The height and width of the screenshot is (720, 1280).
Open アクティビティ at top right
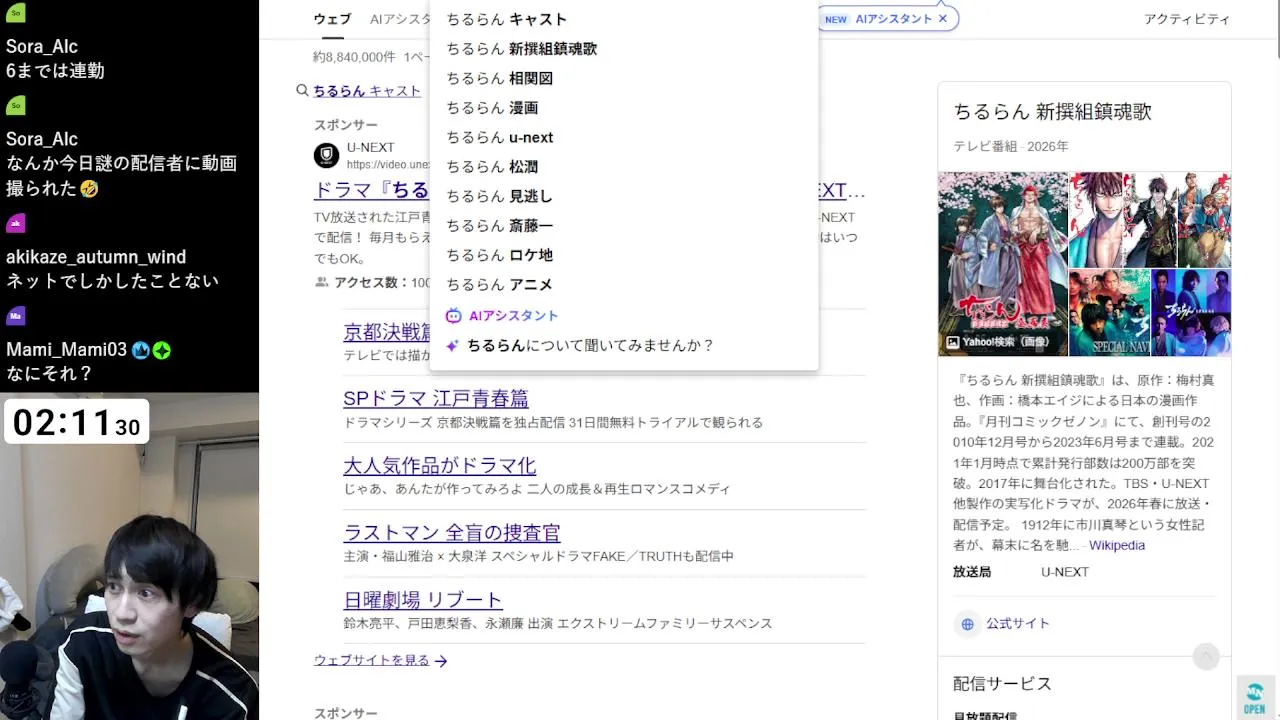pyautogui.click(x=1187, y=19)
